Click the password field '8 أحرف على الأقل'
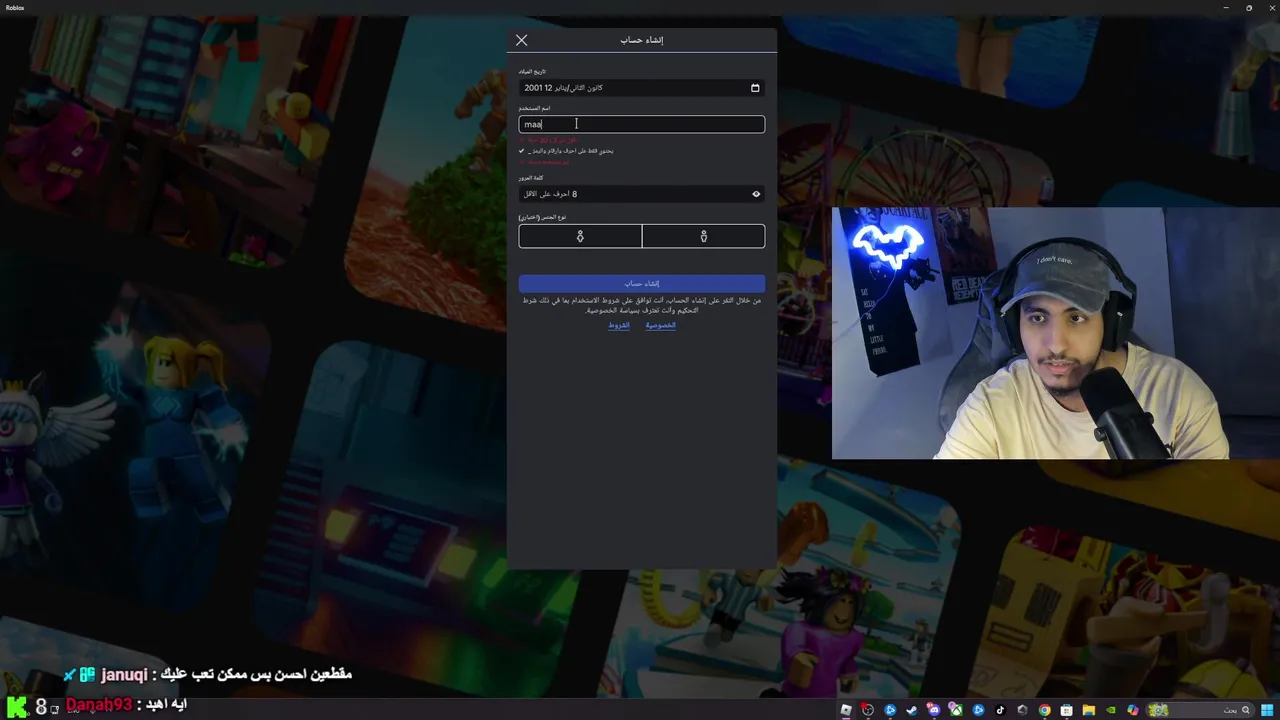 tap(642, 194)
